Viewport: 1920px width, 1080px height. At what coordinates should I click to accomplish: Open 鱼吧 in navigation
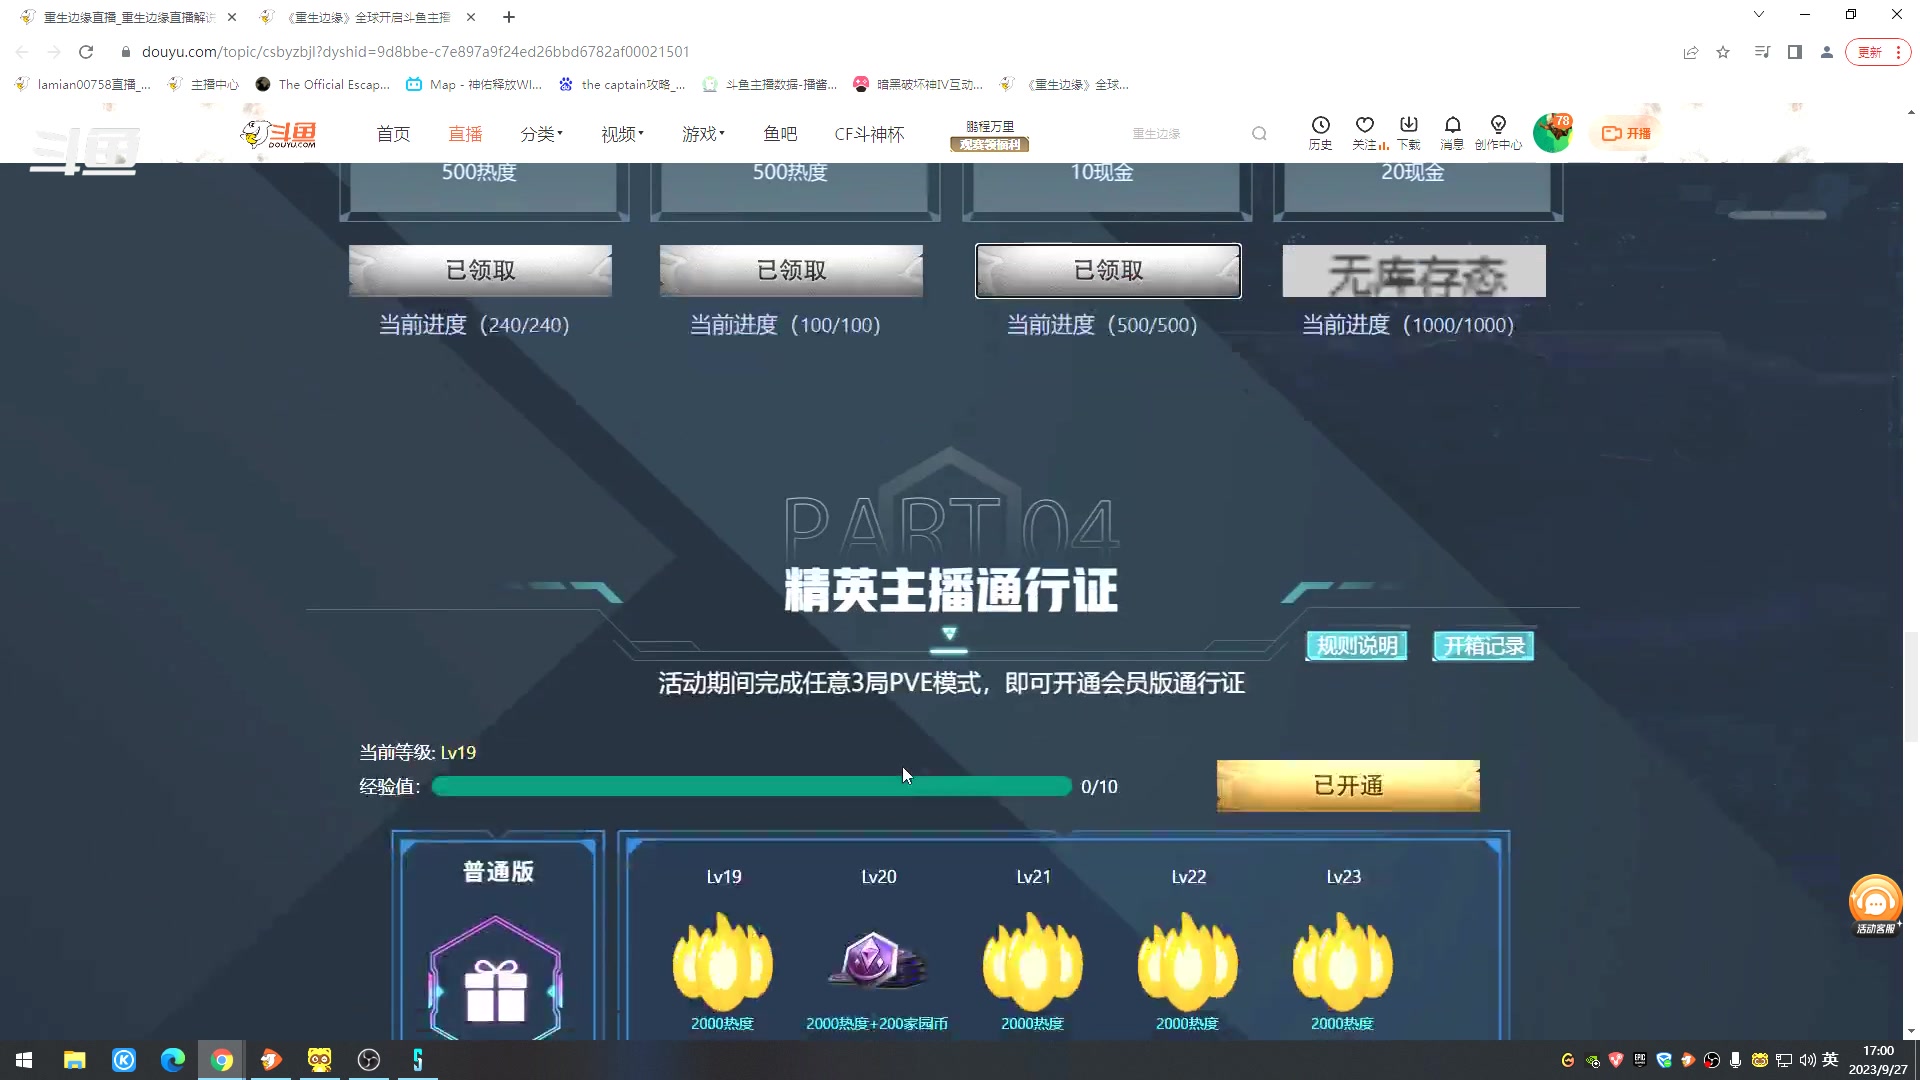780,134
